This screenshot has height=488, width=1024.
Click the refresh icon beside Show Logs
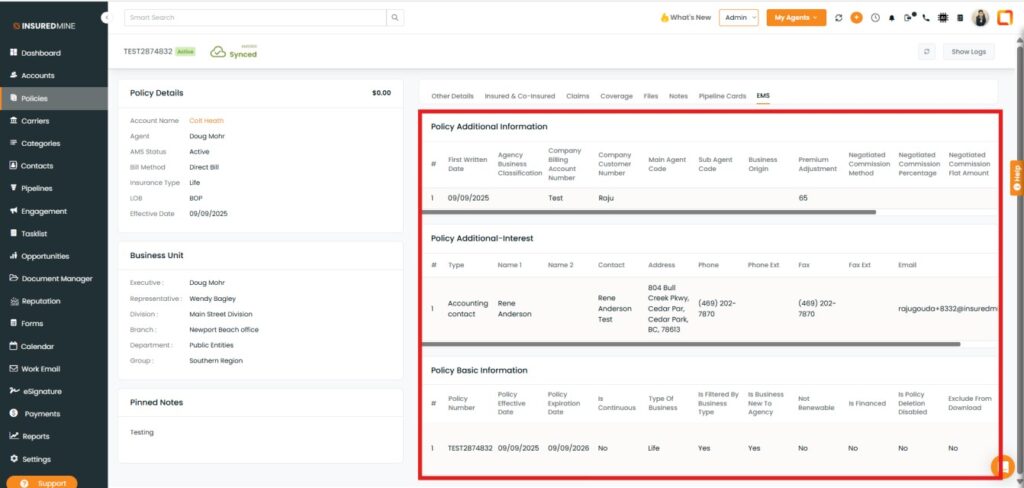927,51
